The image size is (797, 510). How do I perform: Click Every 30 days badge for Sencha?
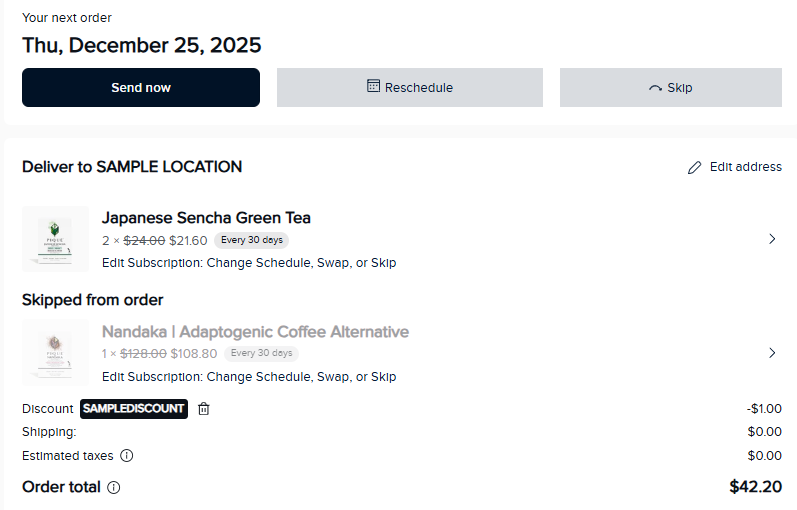(251, 240)
